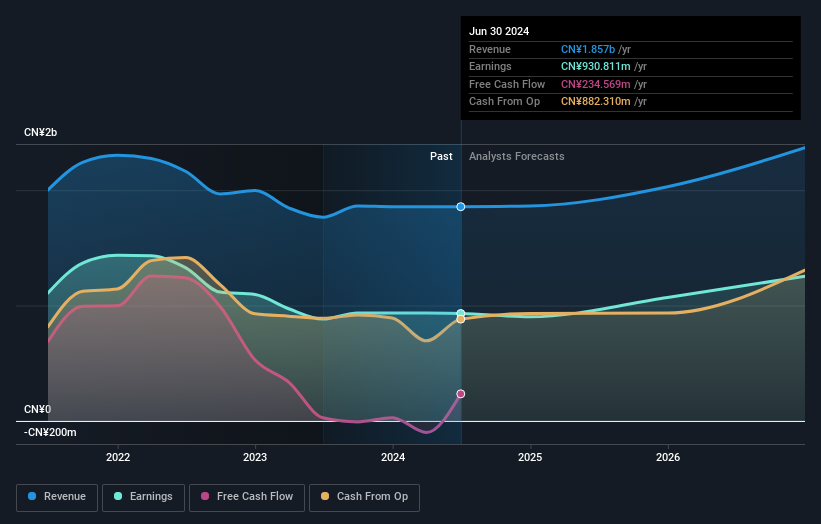Image resolution: width=821 pixels, height=524 pixels.
Task: Click the CN¥2b y-axis label
Action: pos(40,132)
